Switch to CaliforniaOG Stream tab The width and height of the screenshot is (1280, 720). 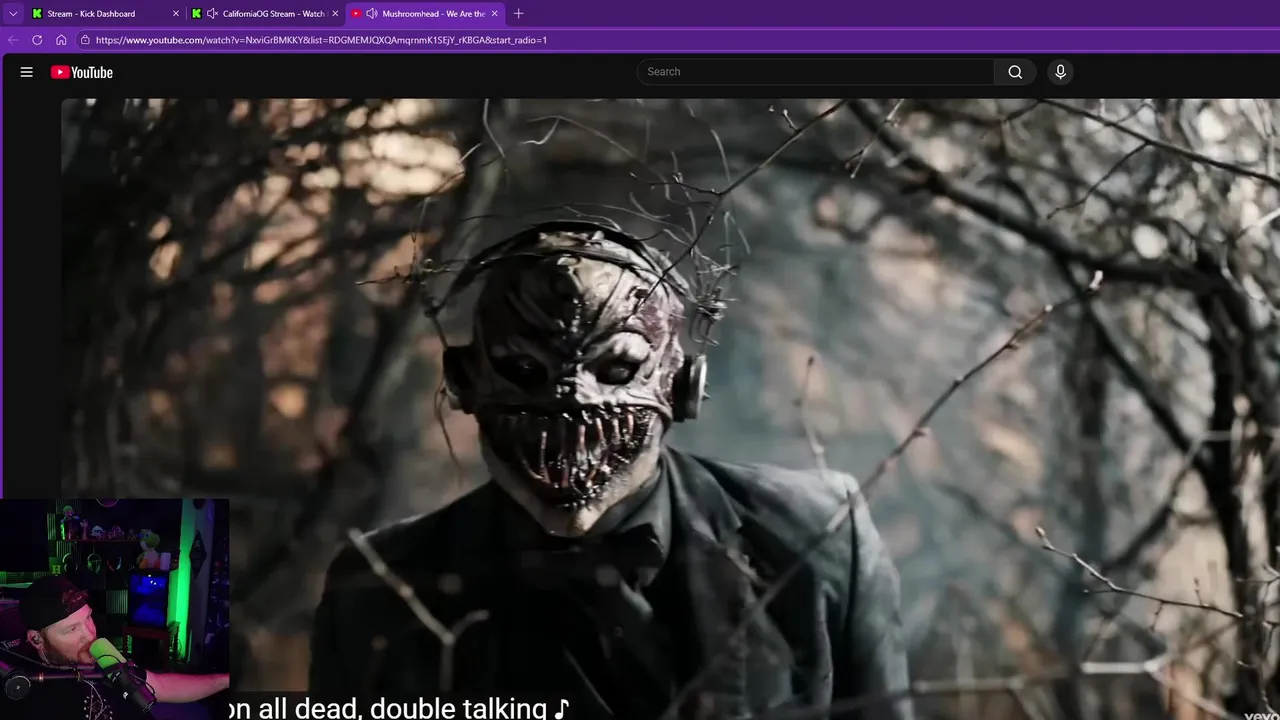coord(265,14)
